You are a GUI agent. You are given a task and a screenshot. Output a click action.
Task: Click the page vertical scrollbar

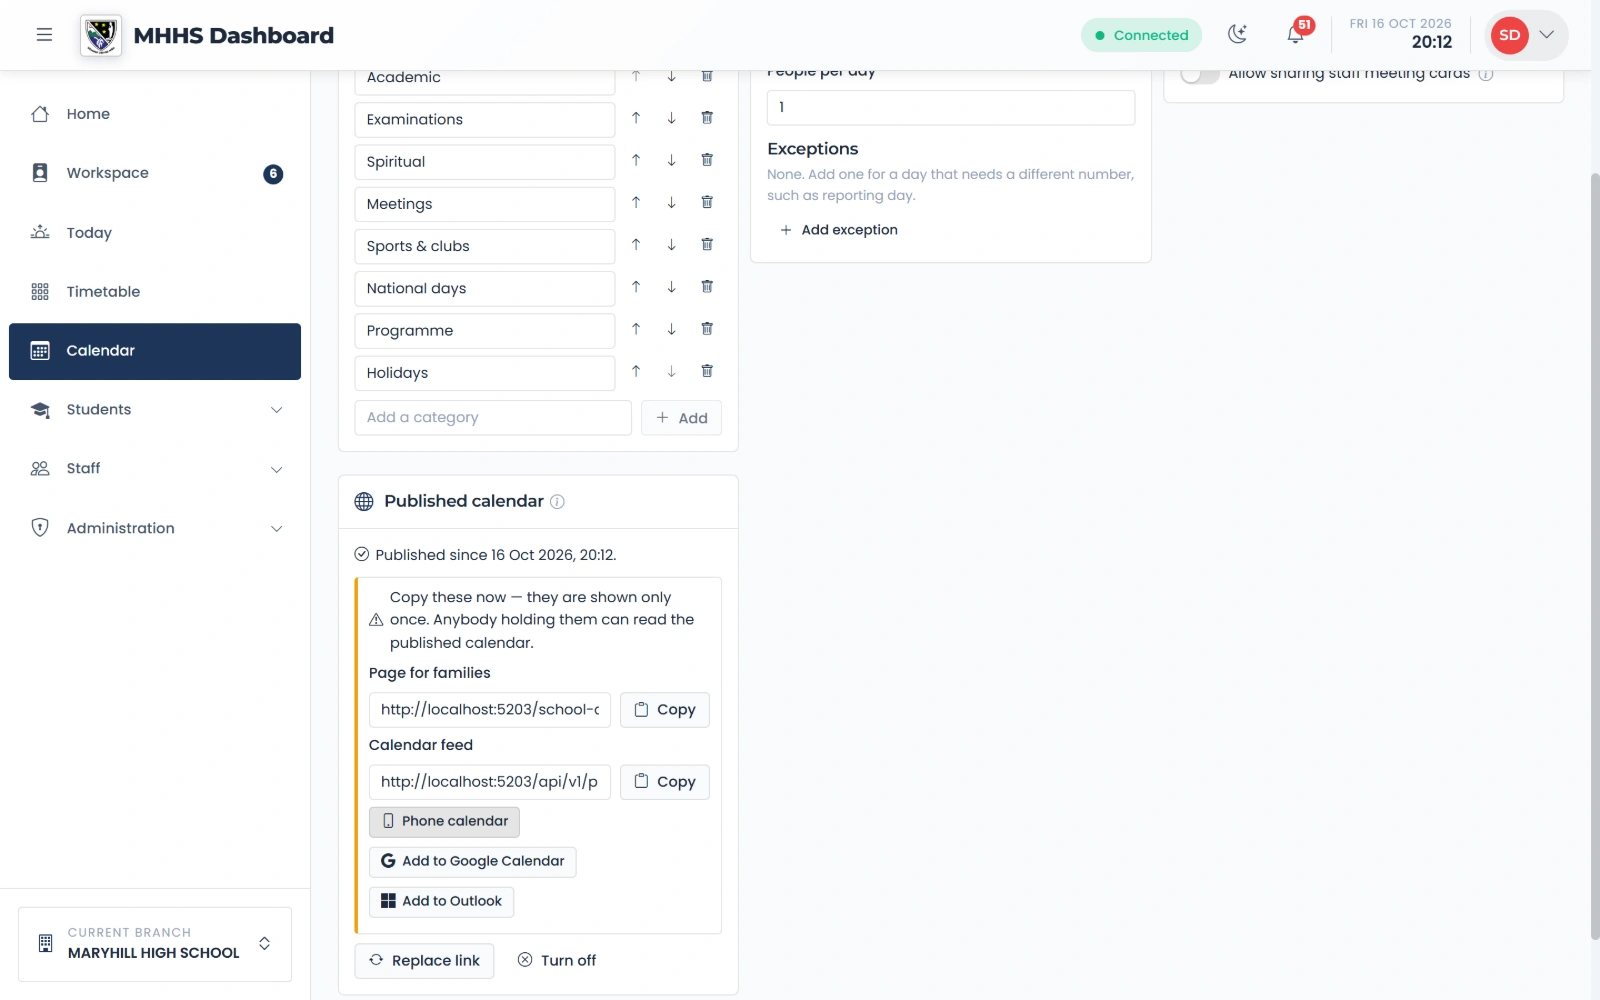coord(1595,555)
